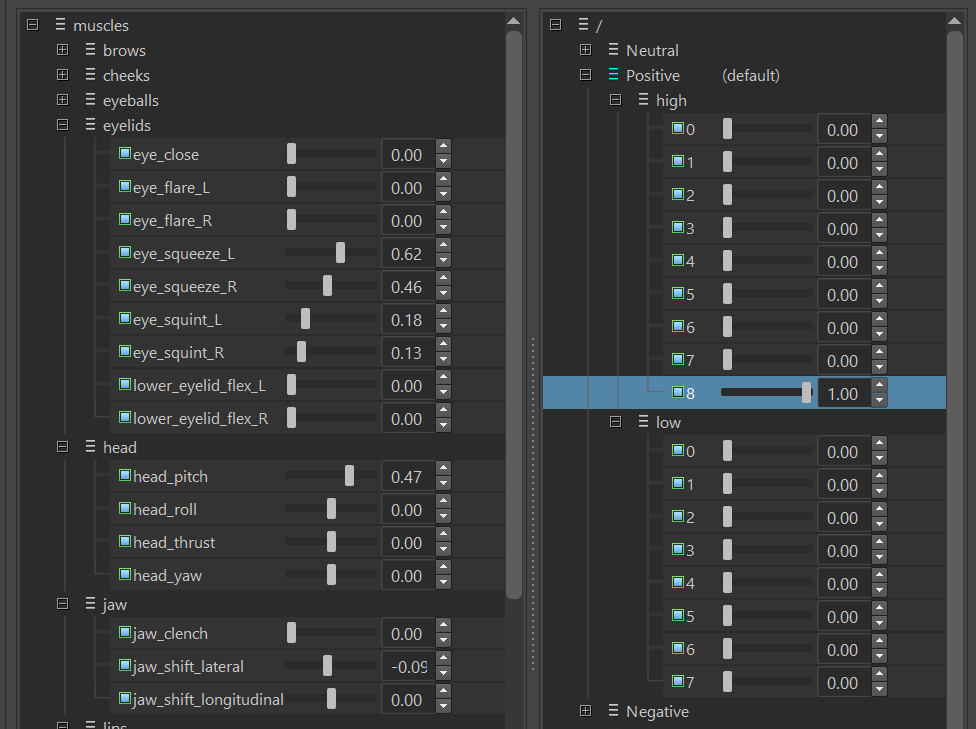Select the cheeks tree item
This screenshot has width=976, height=729.
click(126, 75)
